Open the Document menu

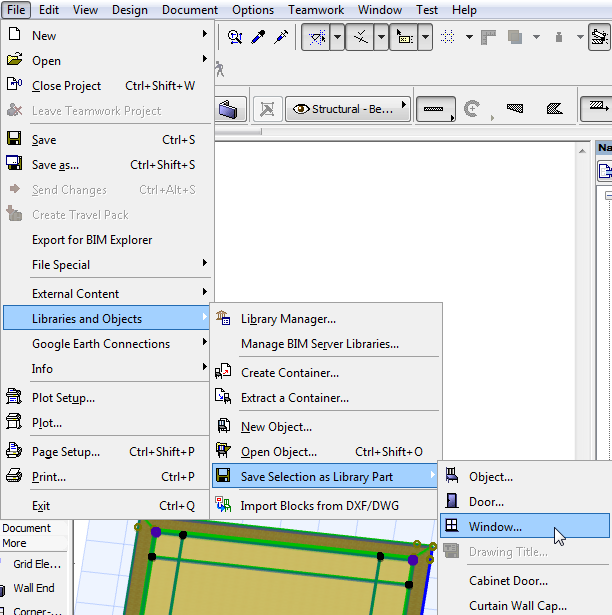click(x=190, y=9)
